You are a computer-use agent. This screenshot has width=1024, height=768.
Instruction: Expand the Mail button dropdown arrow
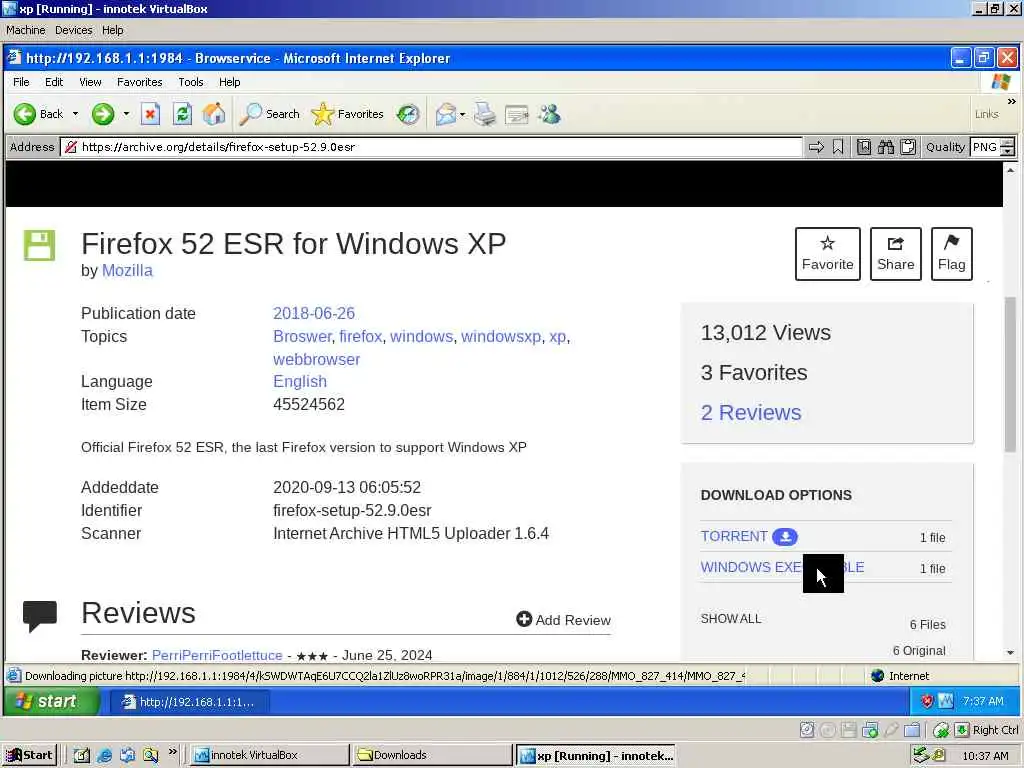click(462, 114)
